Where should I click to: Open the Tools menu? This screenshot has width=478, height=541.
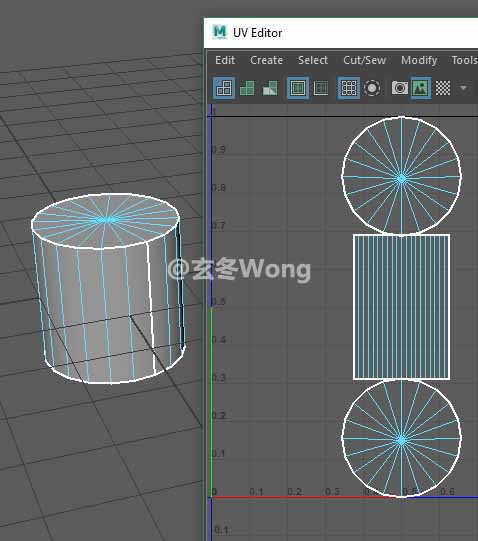(x=465, y=60)
